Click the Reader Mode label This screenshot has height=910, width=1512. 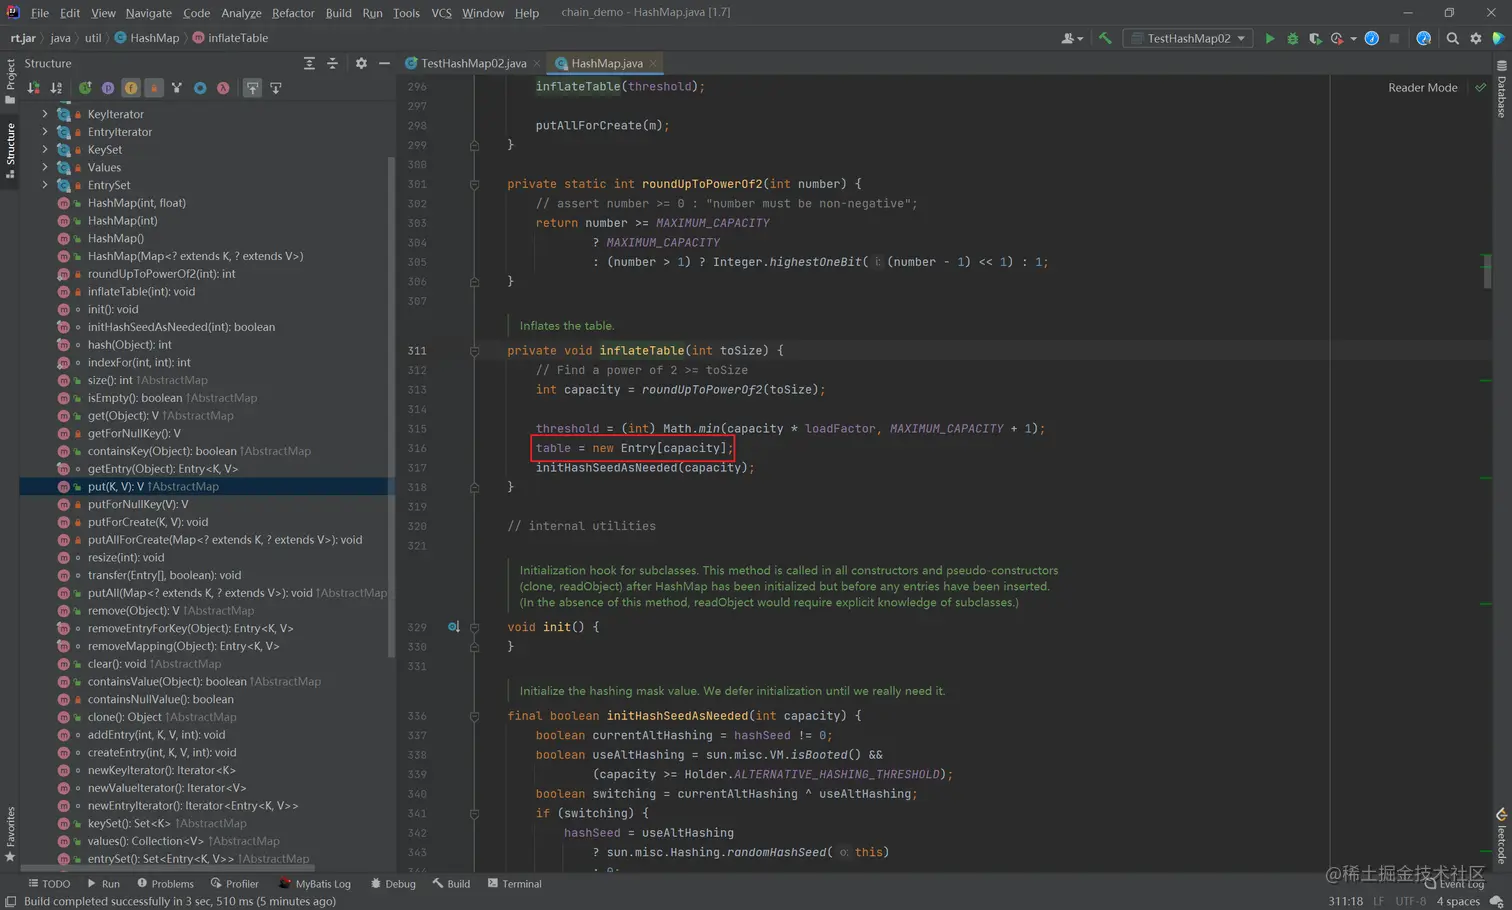[1422, 88]
